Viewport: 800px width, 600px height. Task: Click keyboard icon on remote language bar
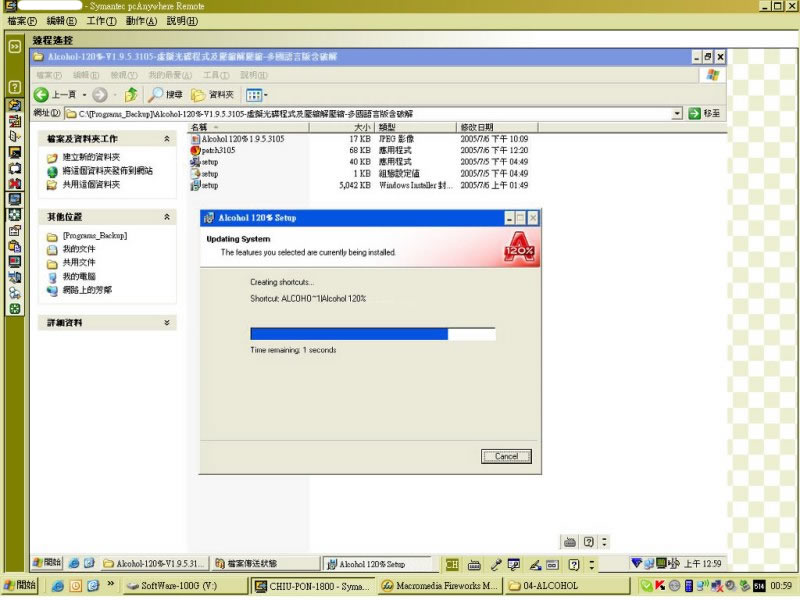474,565
